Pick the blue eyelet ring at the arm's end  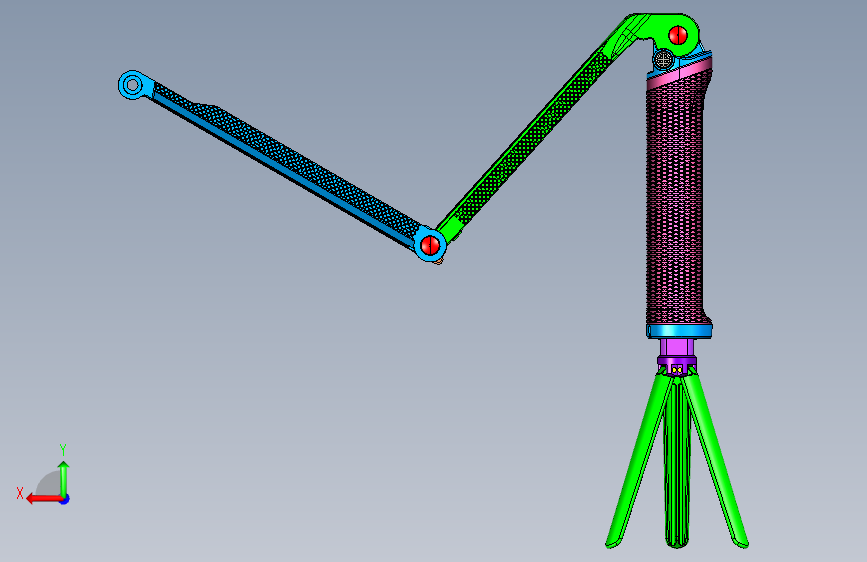(132, 85)
